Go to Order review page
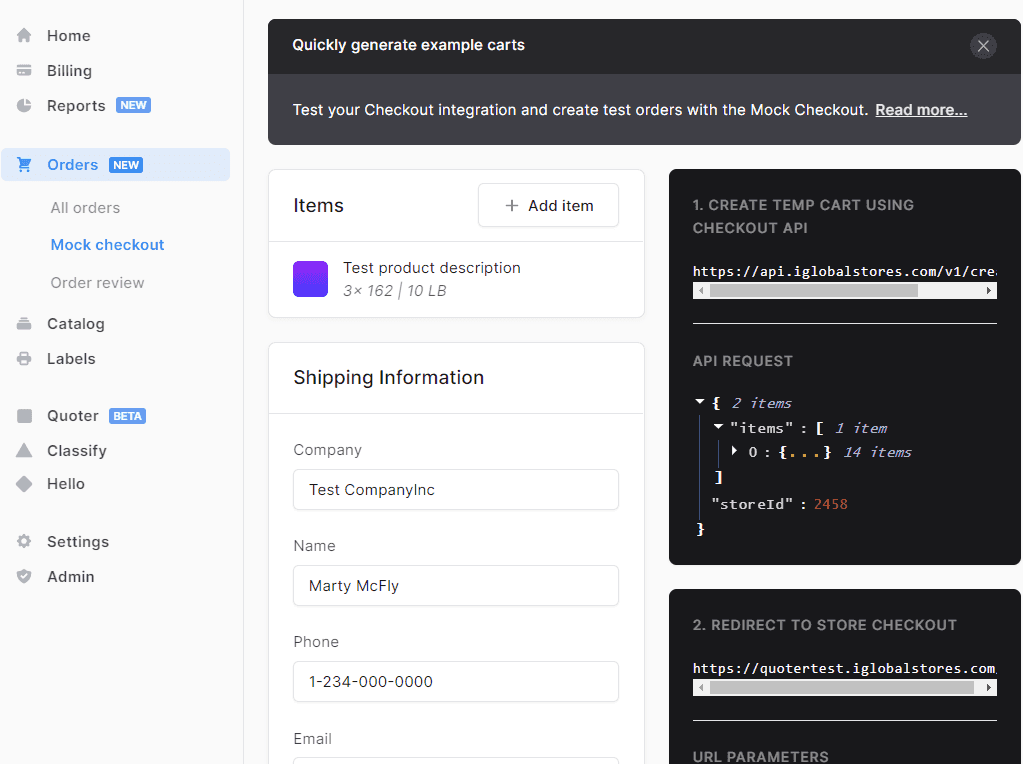 (97, 283)
